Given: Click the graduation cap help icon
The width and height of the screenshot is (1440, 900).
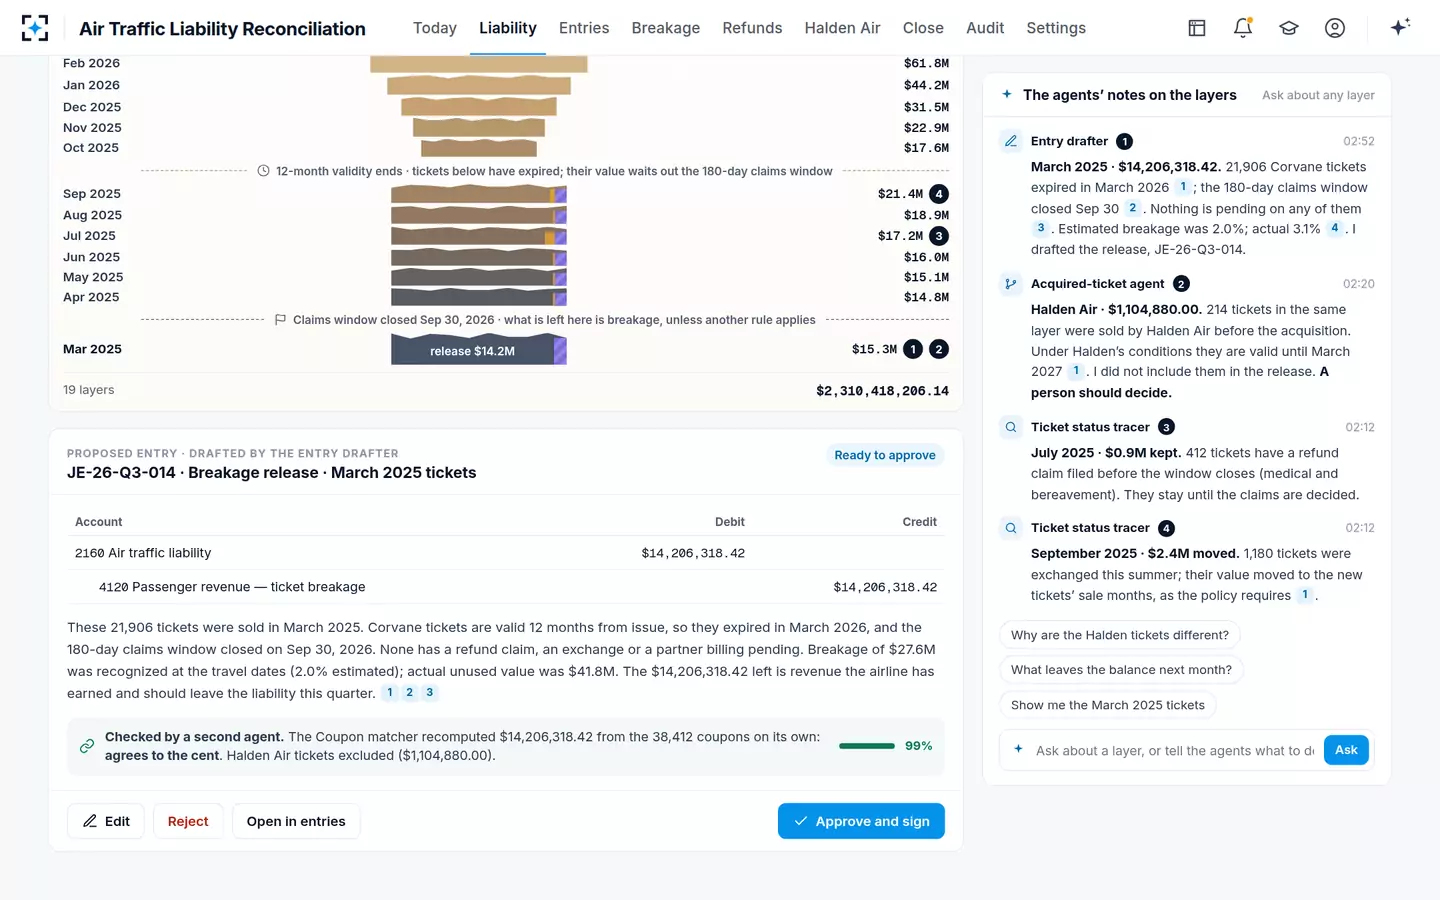Looking at the screenshot, I should pos(1289,28).
